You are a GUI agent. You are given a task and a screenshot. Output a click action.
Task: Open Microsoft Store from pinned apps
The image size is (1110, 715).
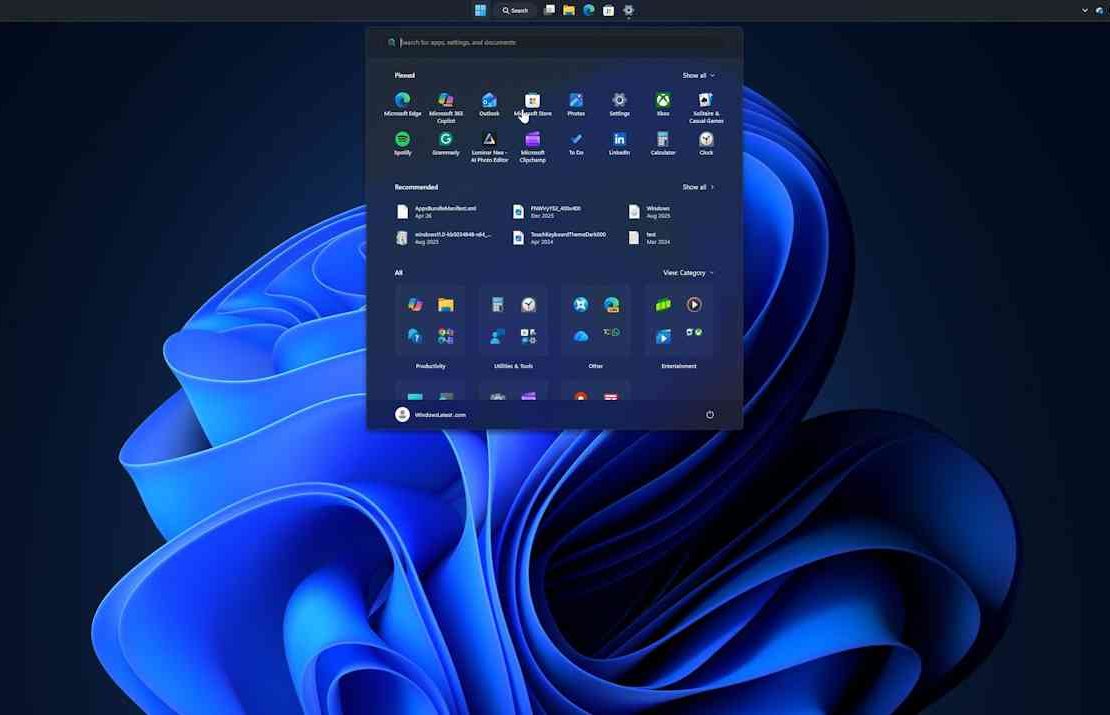coord(532,104)
